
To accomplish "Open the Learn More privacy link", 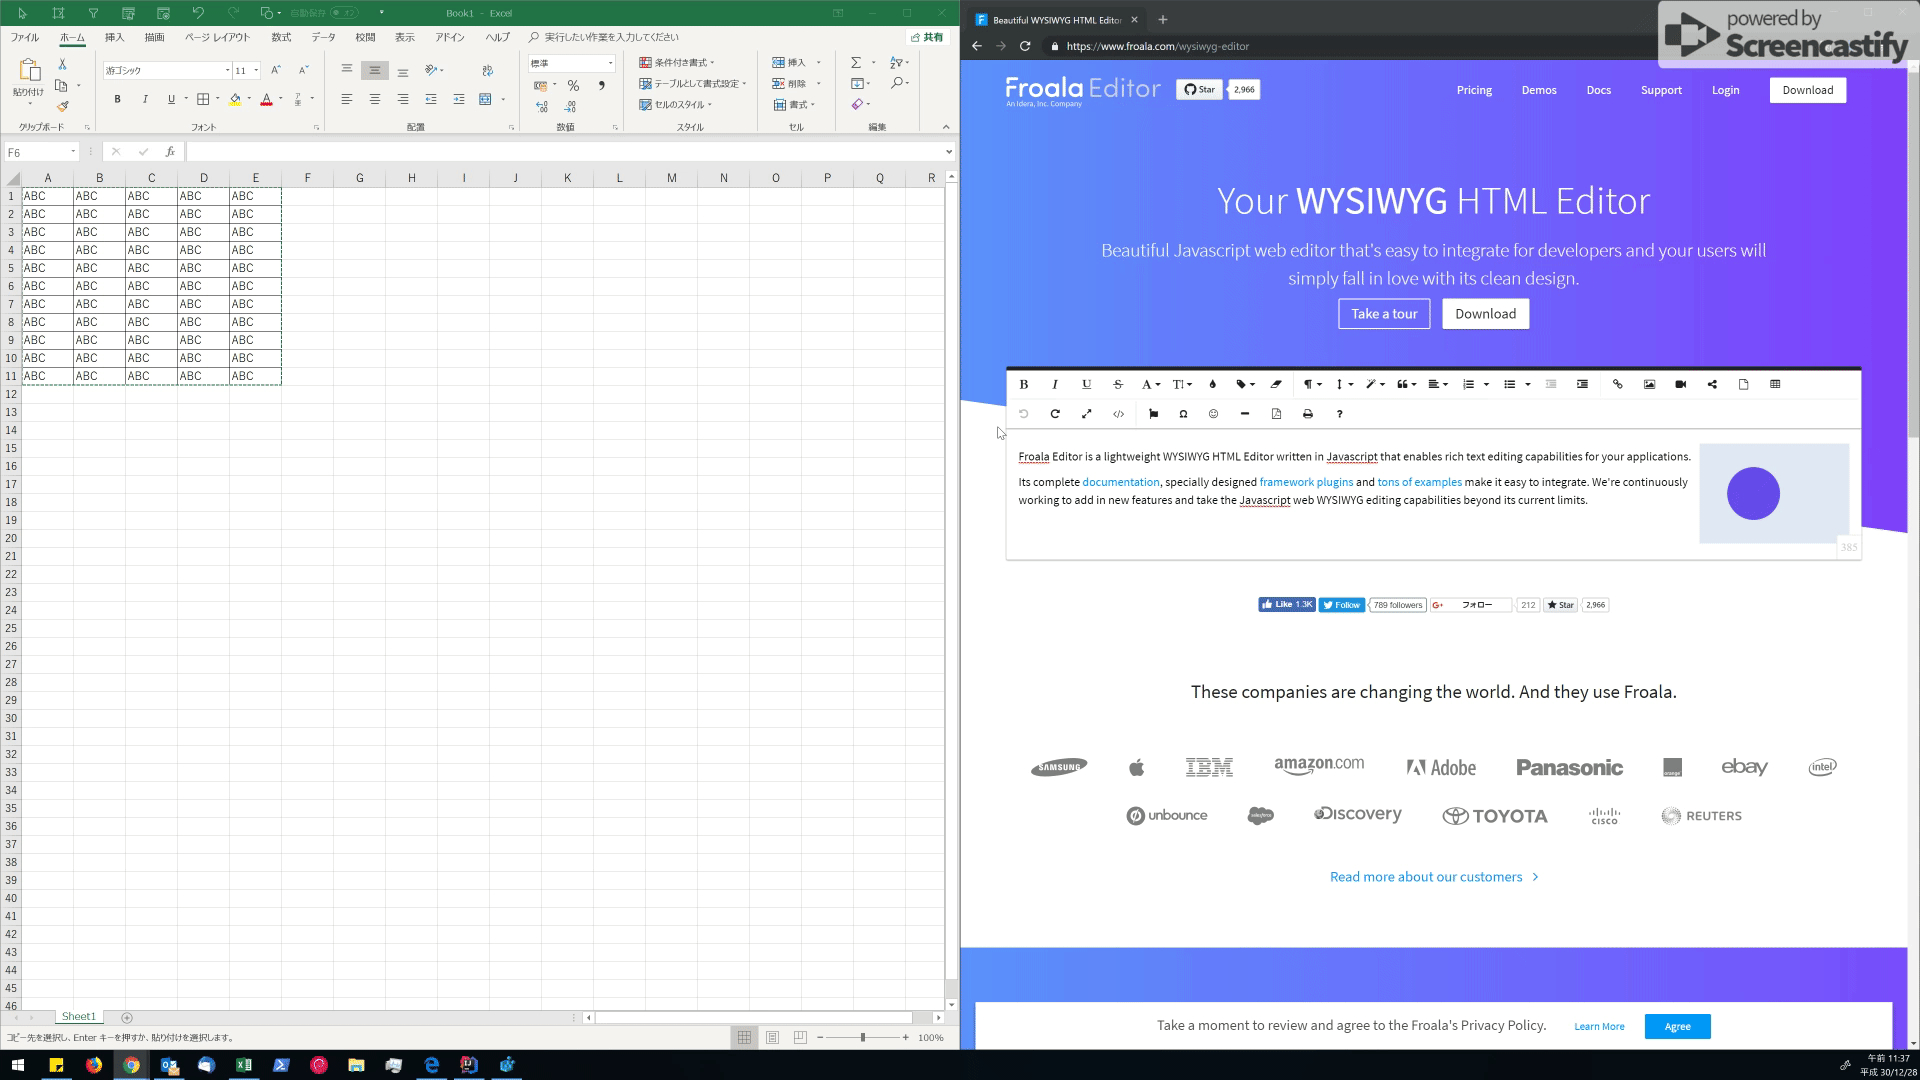I will tap(1599, 1026).
